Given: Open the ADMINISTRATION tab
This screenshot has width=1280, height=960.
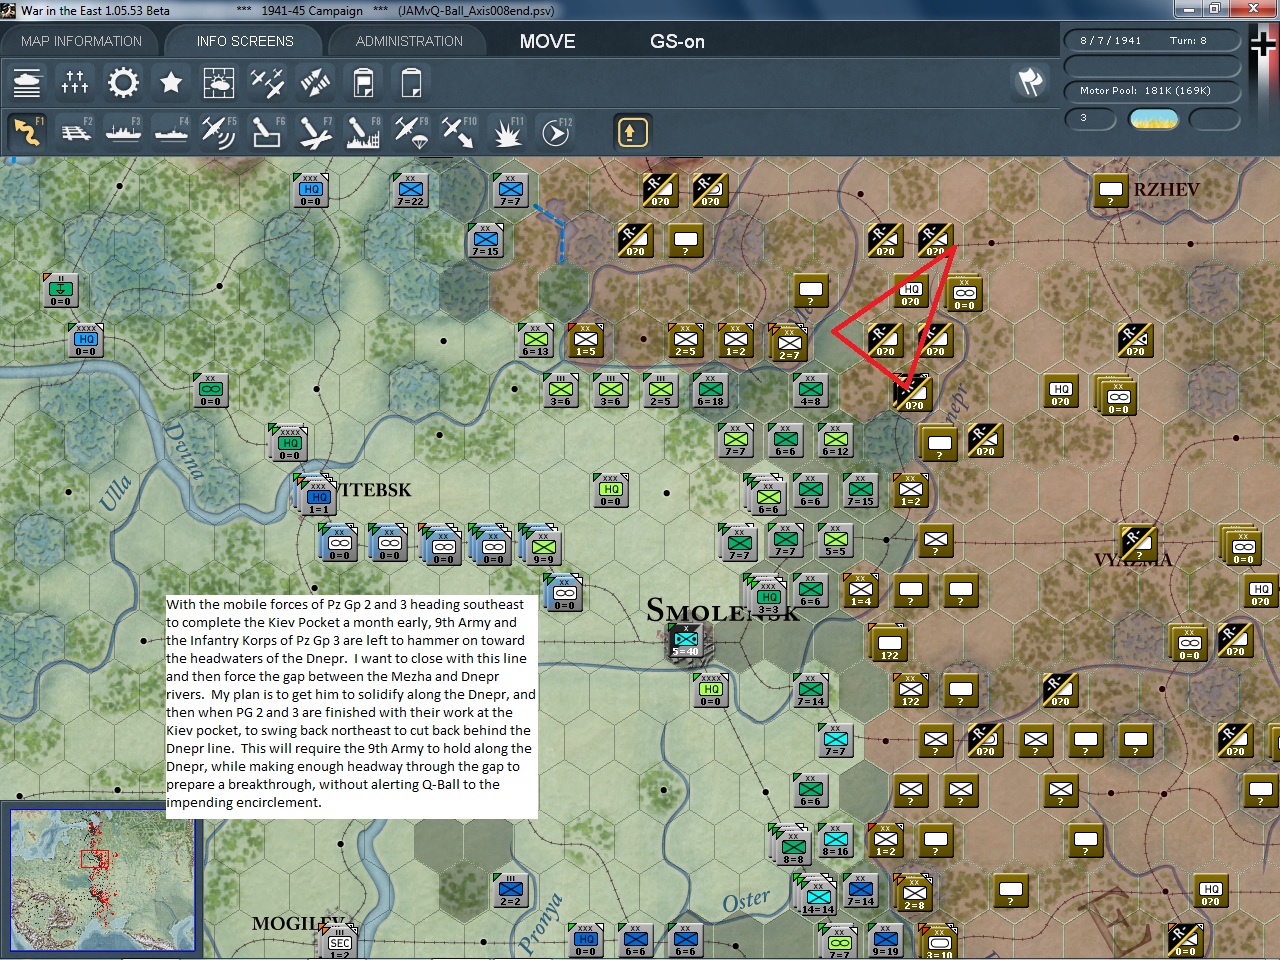Looking at the screenshot, I should click(409, 41).
